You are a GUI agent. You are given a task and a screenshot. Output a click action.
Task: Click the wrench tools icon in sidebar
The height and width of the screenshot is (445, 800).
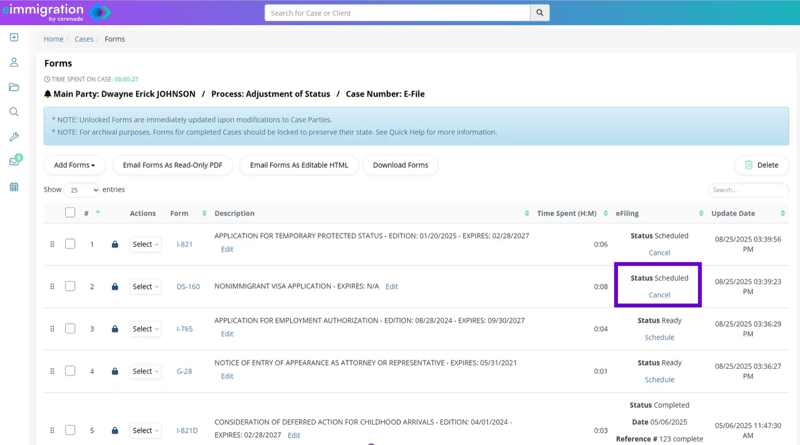(14, 137)
